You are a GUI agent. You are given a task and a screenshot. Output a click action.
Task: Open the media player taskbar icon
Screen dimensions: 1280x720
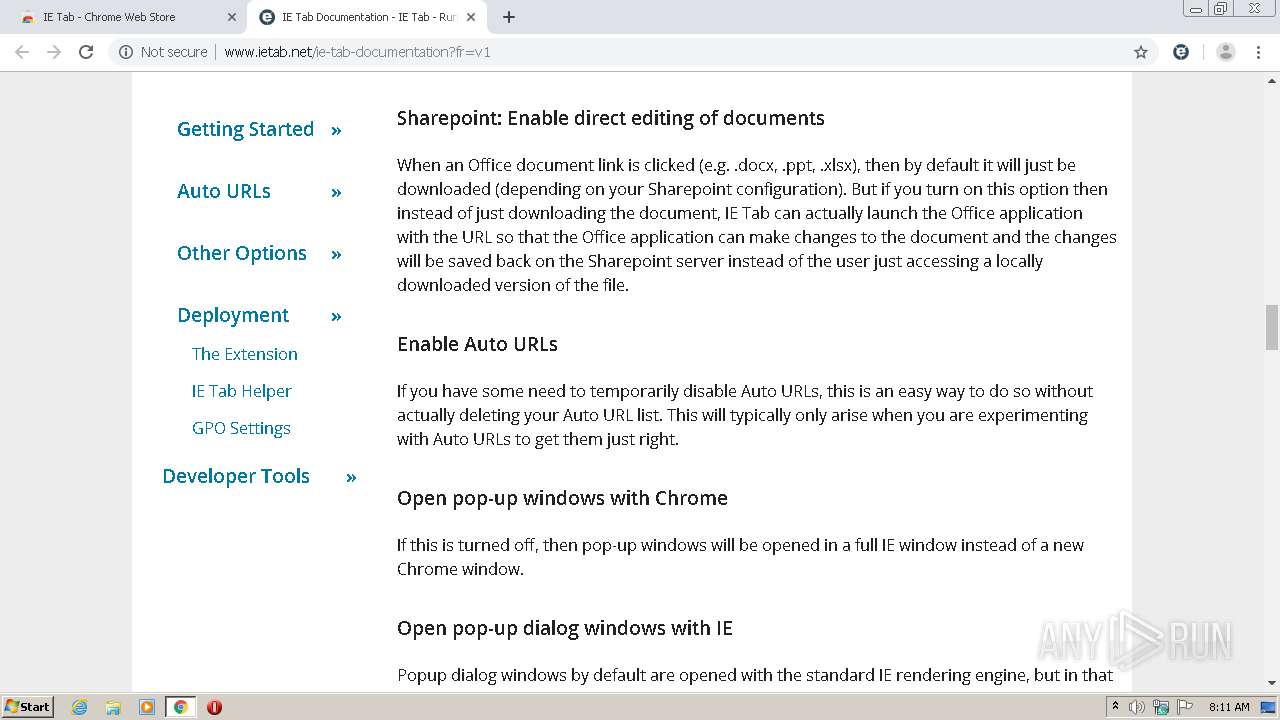pos(146,707)
